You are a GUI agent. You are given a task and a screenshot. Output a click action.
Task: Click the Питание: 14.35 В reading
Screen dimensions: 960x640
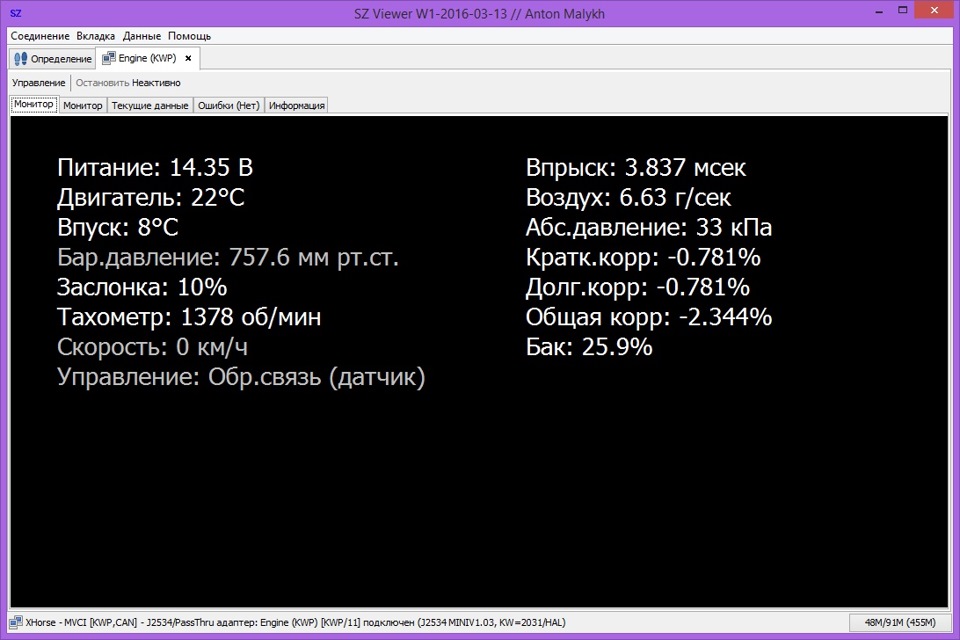coord(155,167)
